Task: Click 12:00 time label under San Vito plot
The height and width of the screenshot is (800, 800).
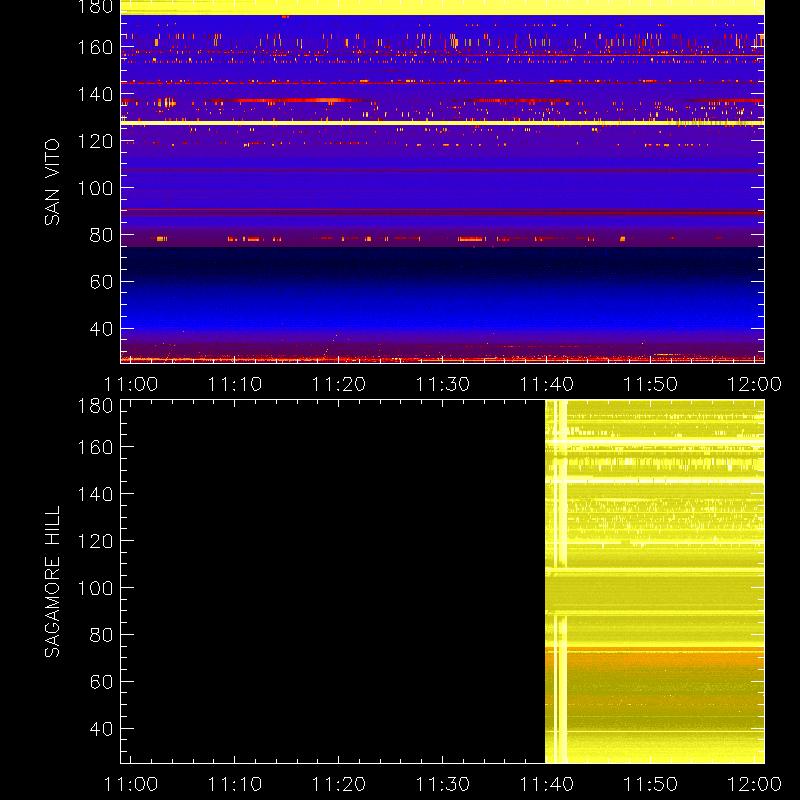Action: [754, 384]
